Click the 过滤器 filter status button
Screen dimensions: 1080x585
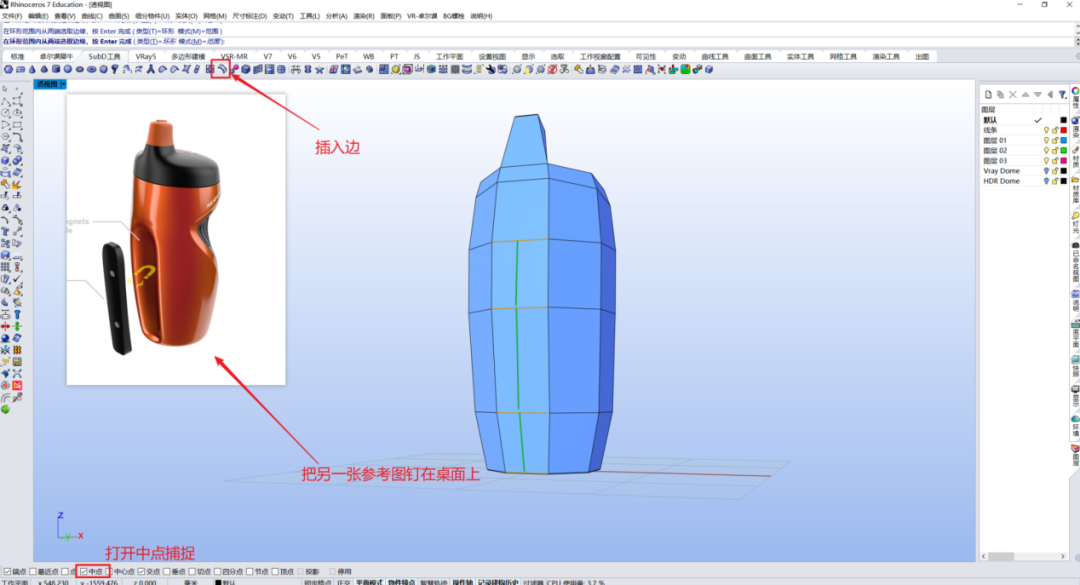pyautogui.click(x=533, y=582)
